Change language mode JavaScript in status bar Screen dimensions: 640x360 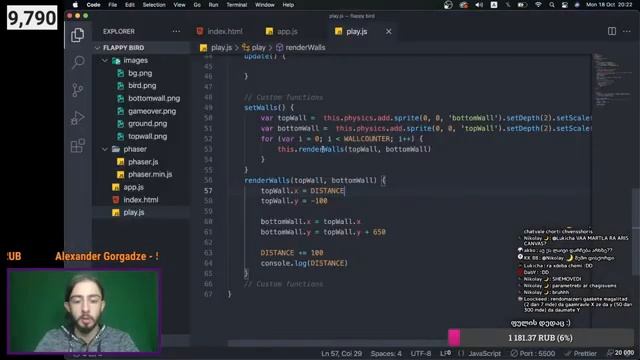click(x=484, y=353)
